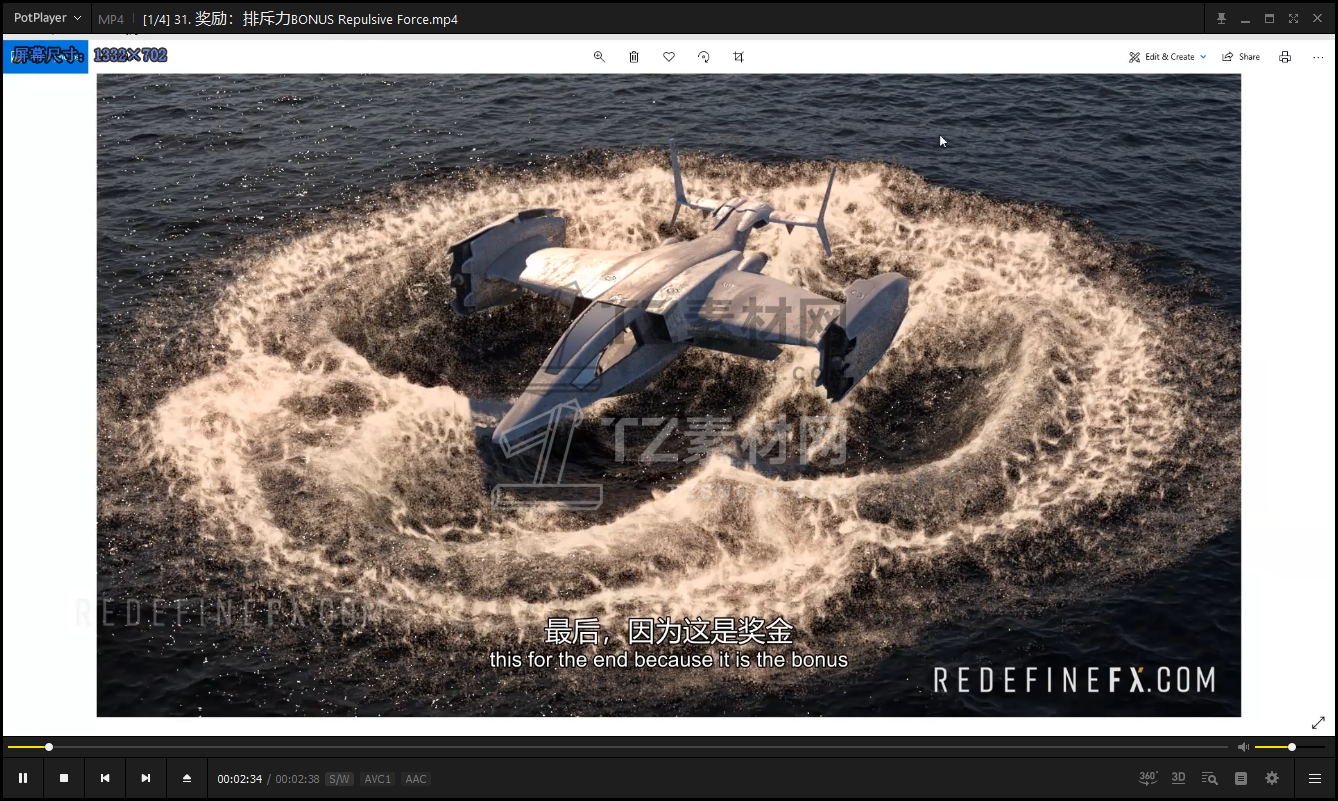Close the PotPlayer window
This screenshot has width=1338, height=801.
pos(1317,19)
